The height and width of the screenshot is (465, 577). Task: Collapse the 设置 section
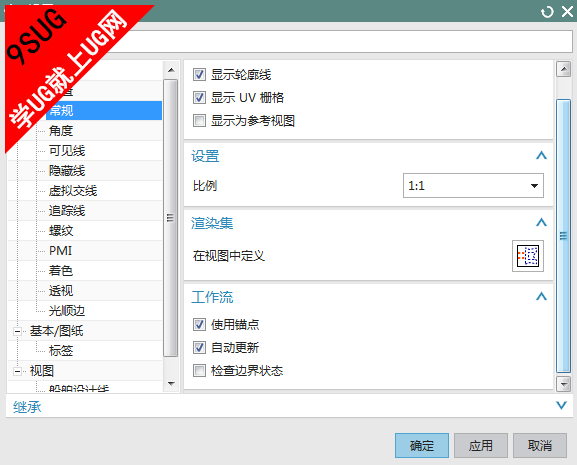pyautogui.click(x=541, y=156)
